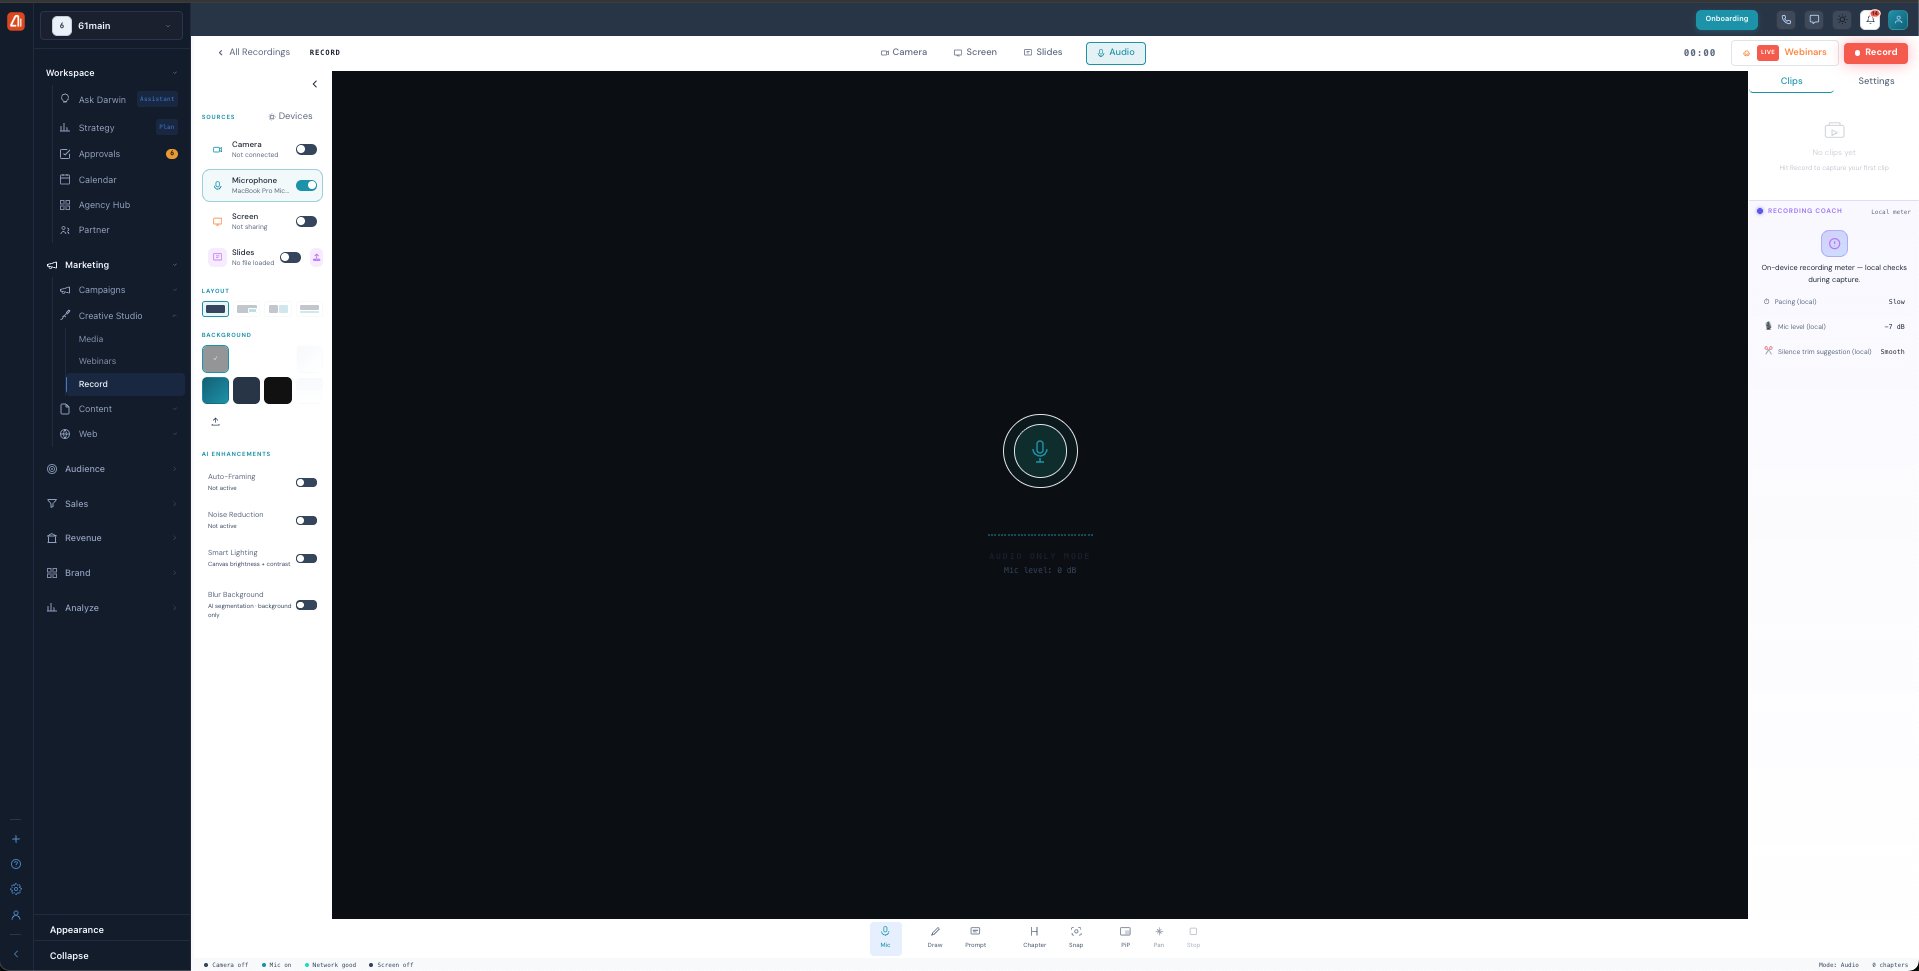The image size is (1919, 971).
Task: Enable Auto-Framing enhancement
Action: [x=306, y=482]
